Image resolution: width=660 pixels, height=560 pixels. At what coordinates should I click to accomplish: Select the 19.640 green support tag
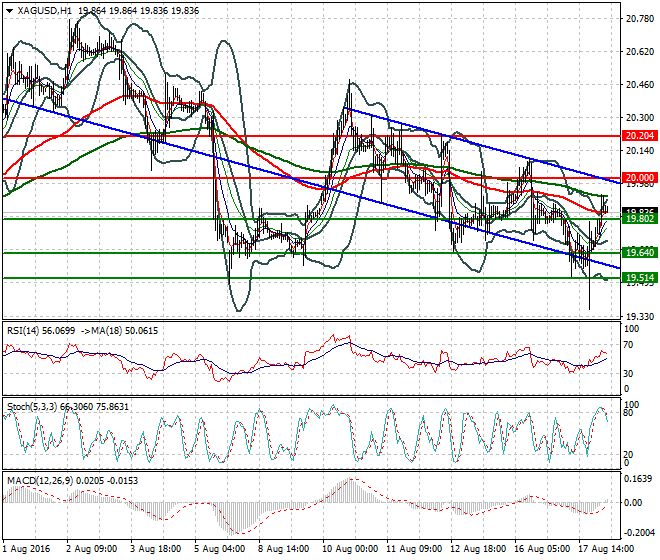click(x=638, y=253)
